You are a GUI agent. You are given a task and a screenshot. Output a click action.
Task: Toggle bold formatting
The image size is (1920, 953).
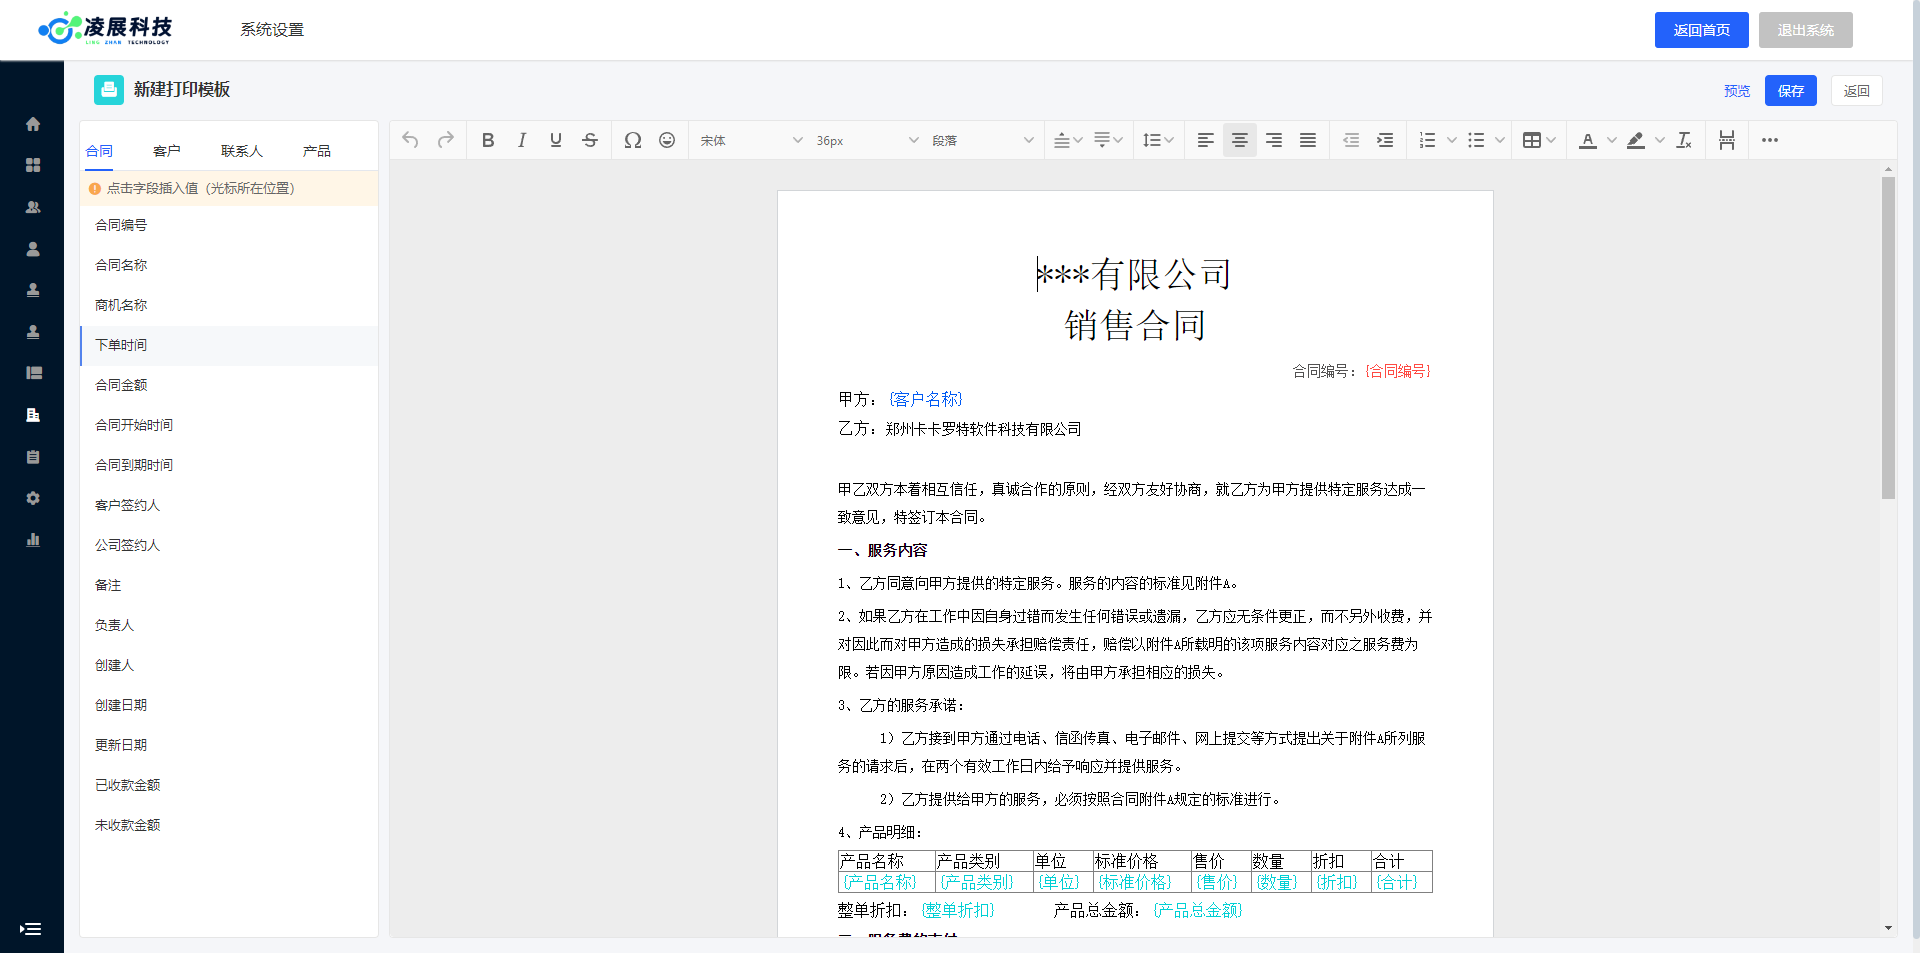tap(488, 140)
